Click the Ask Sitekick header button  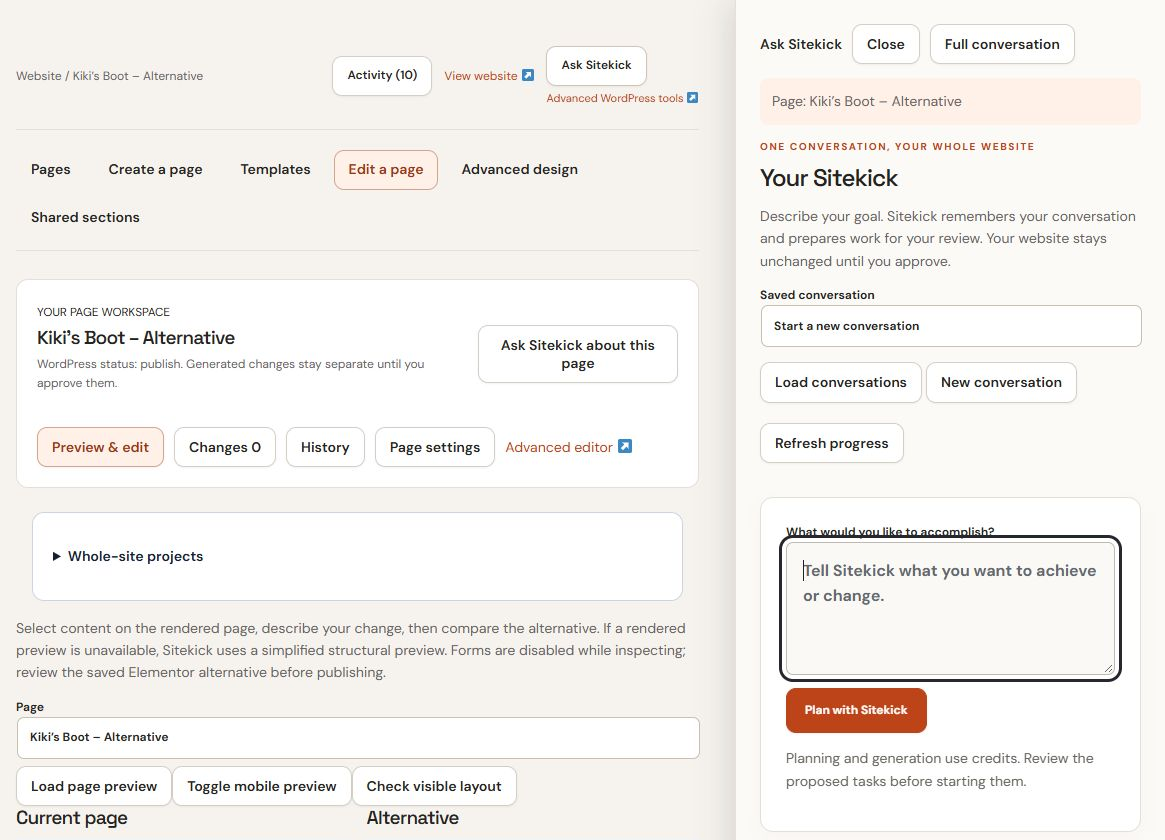point(596,65)
